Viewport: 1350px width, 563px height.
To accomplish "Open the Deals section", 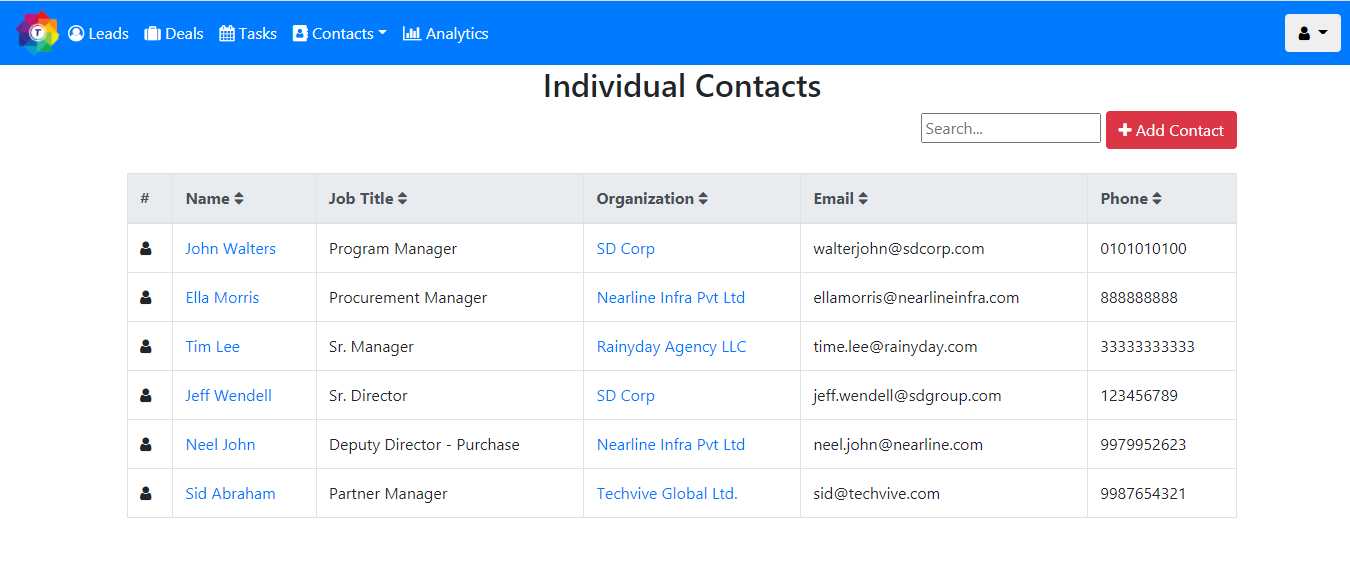I will [174, 33].
